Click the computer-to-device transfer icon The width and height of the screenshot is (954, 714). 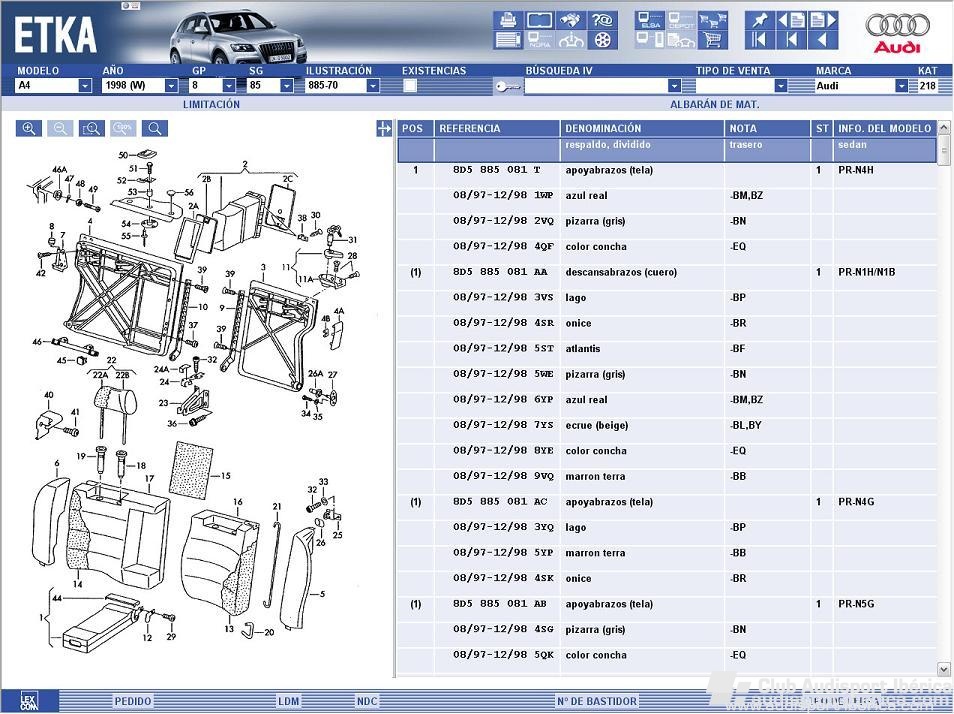(650, 40)
